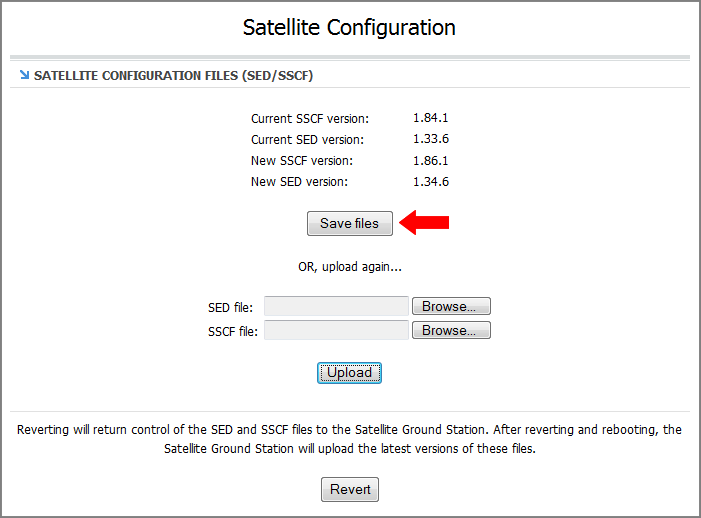Focus the SED file input field
The image size is (701, 518).
[x=336, y=306]
